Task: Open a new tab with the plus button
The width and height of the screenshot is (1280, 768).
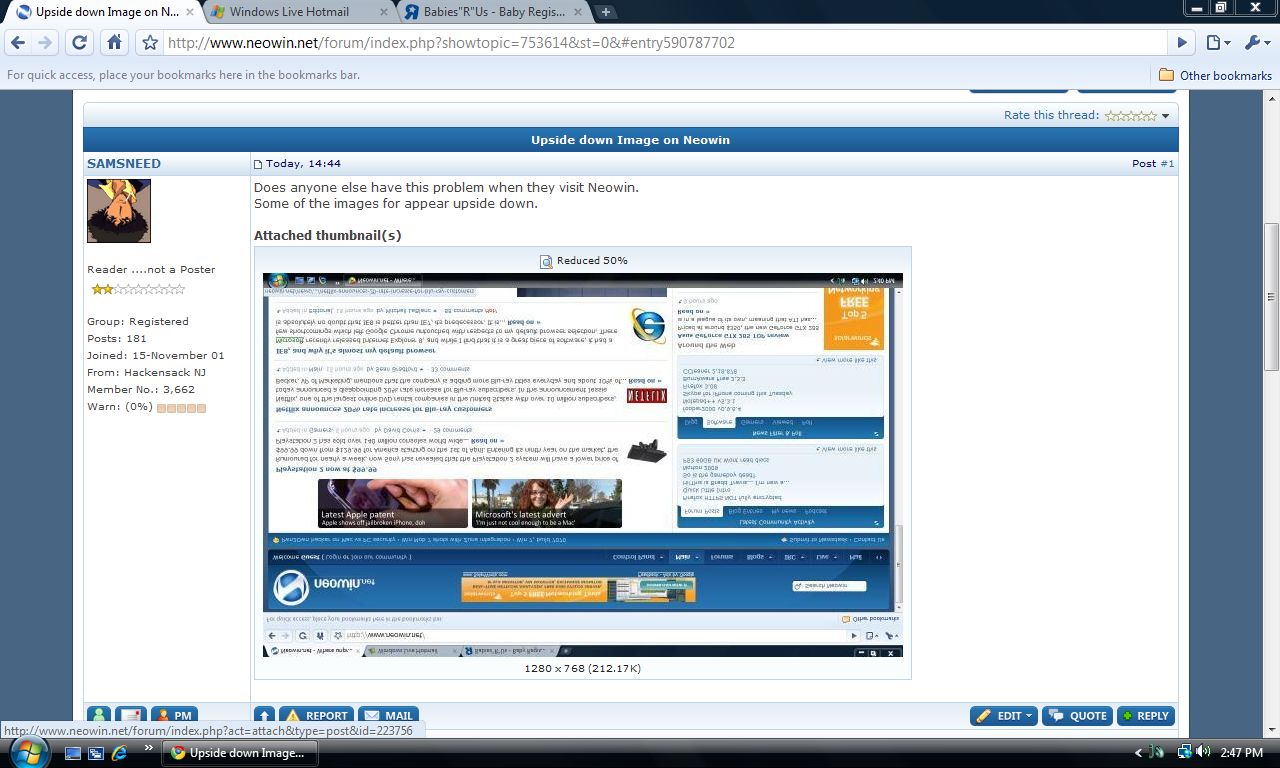Action: click(606, 12)
